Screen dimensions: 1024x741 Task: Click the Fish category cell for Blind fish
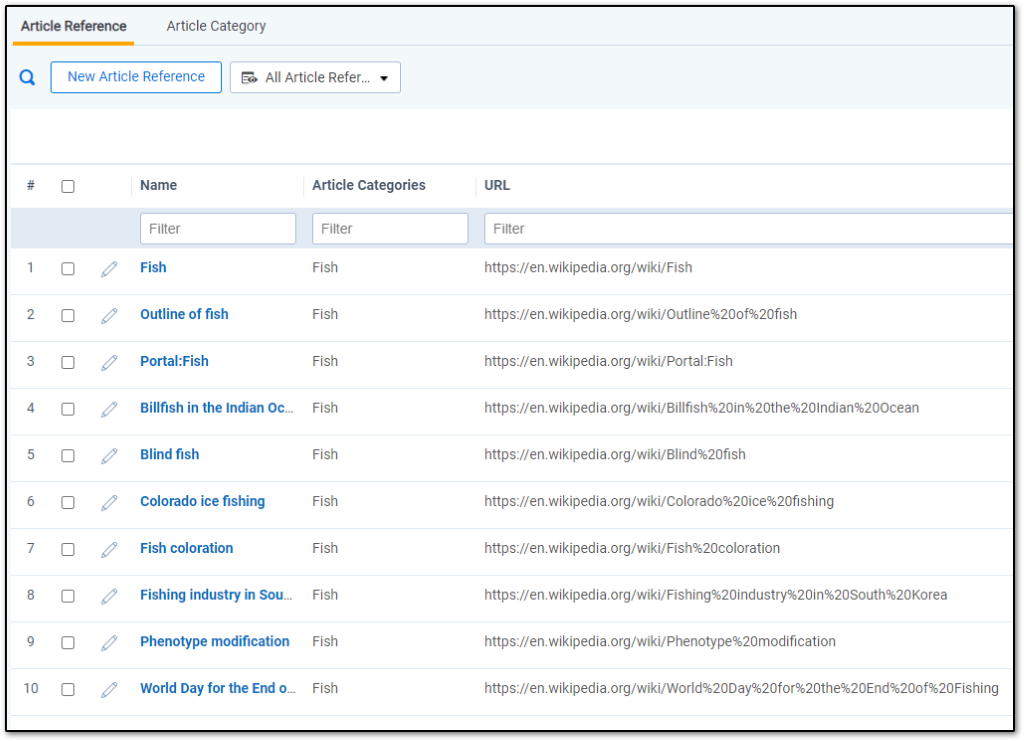tap(325, 455)
